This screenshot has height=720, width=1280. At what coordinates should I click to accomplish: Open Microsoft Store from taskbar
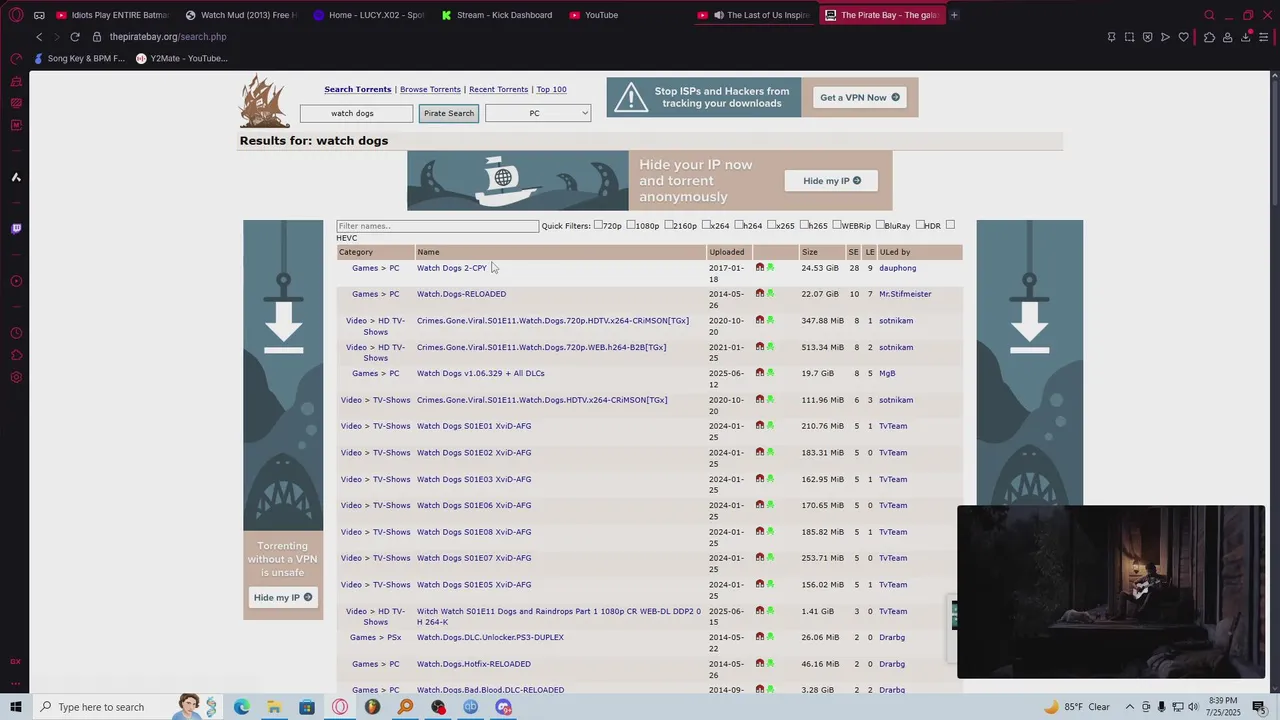tap(307, 707)
